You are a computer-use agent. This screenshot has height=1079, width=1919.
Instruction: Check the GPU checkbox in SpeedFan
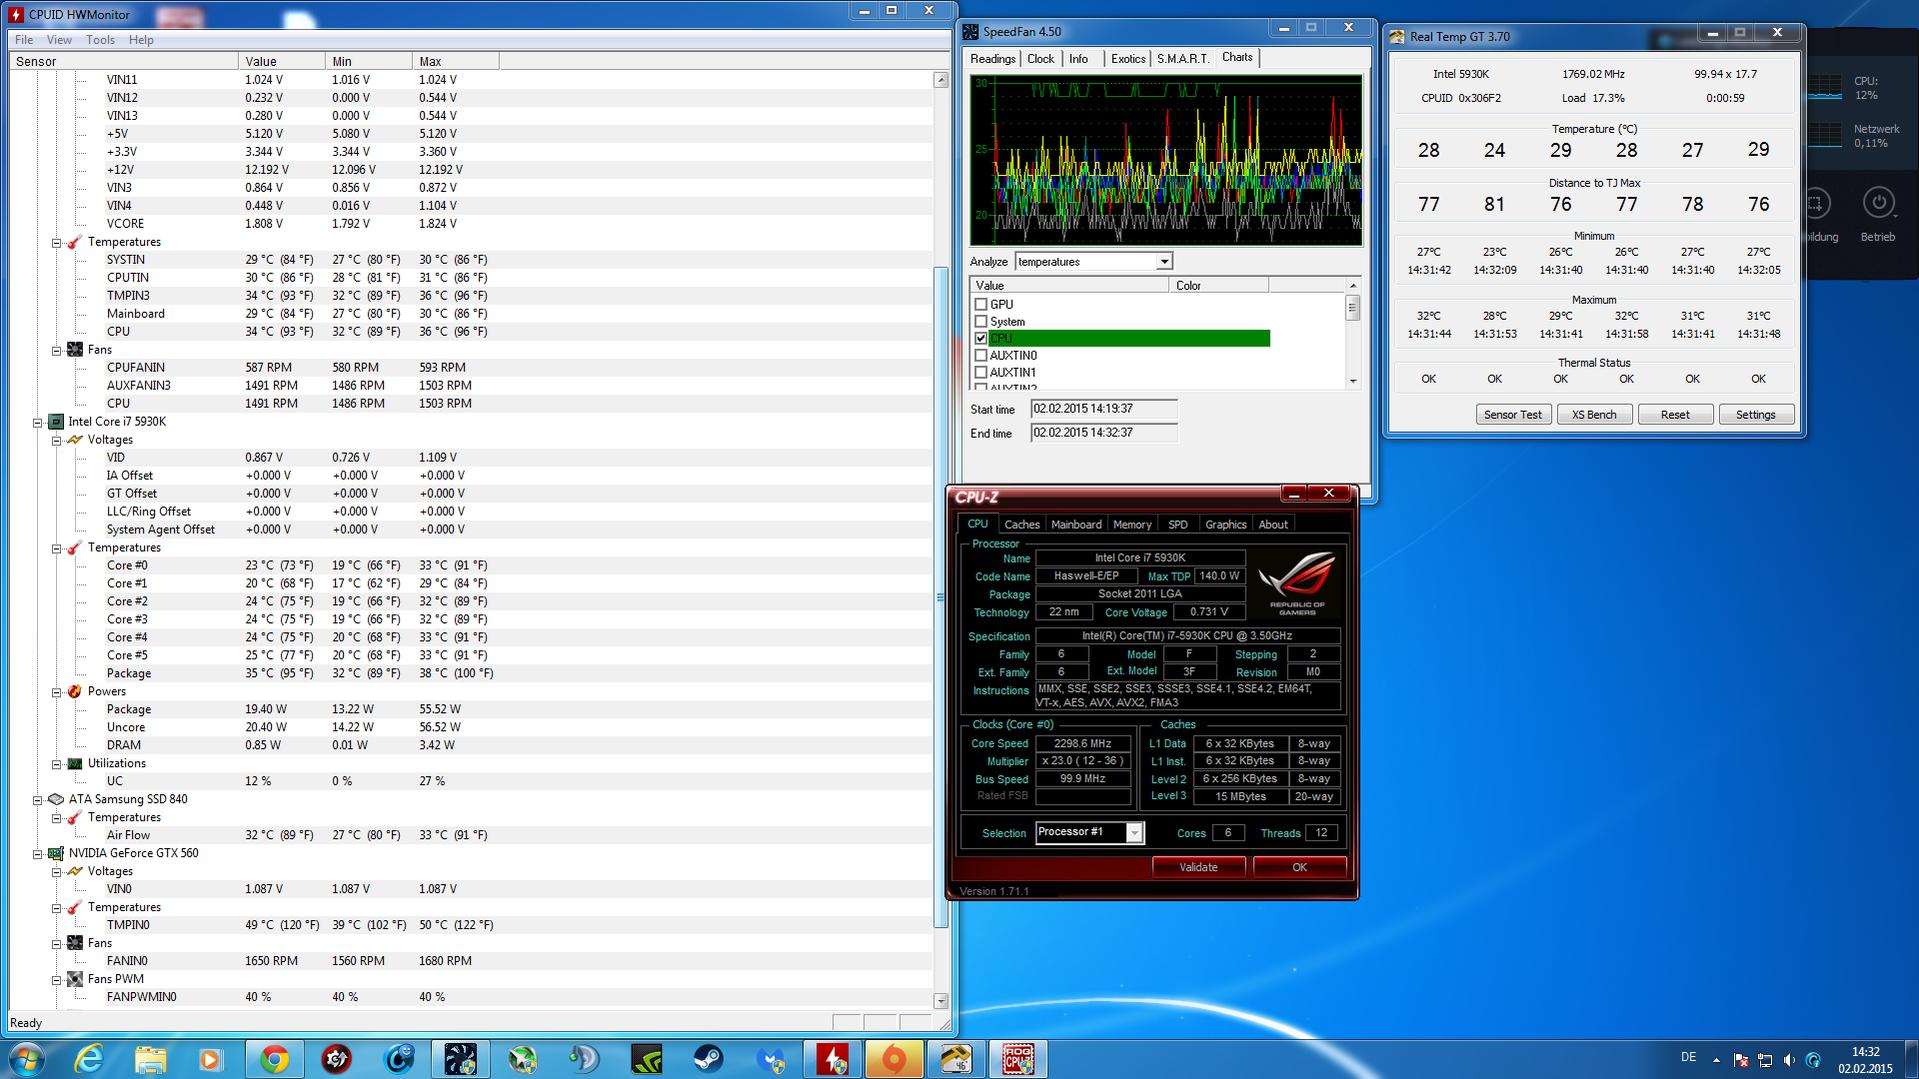[x=981, y=304]
